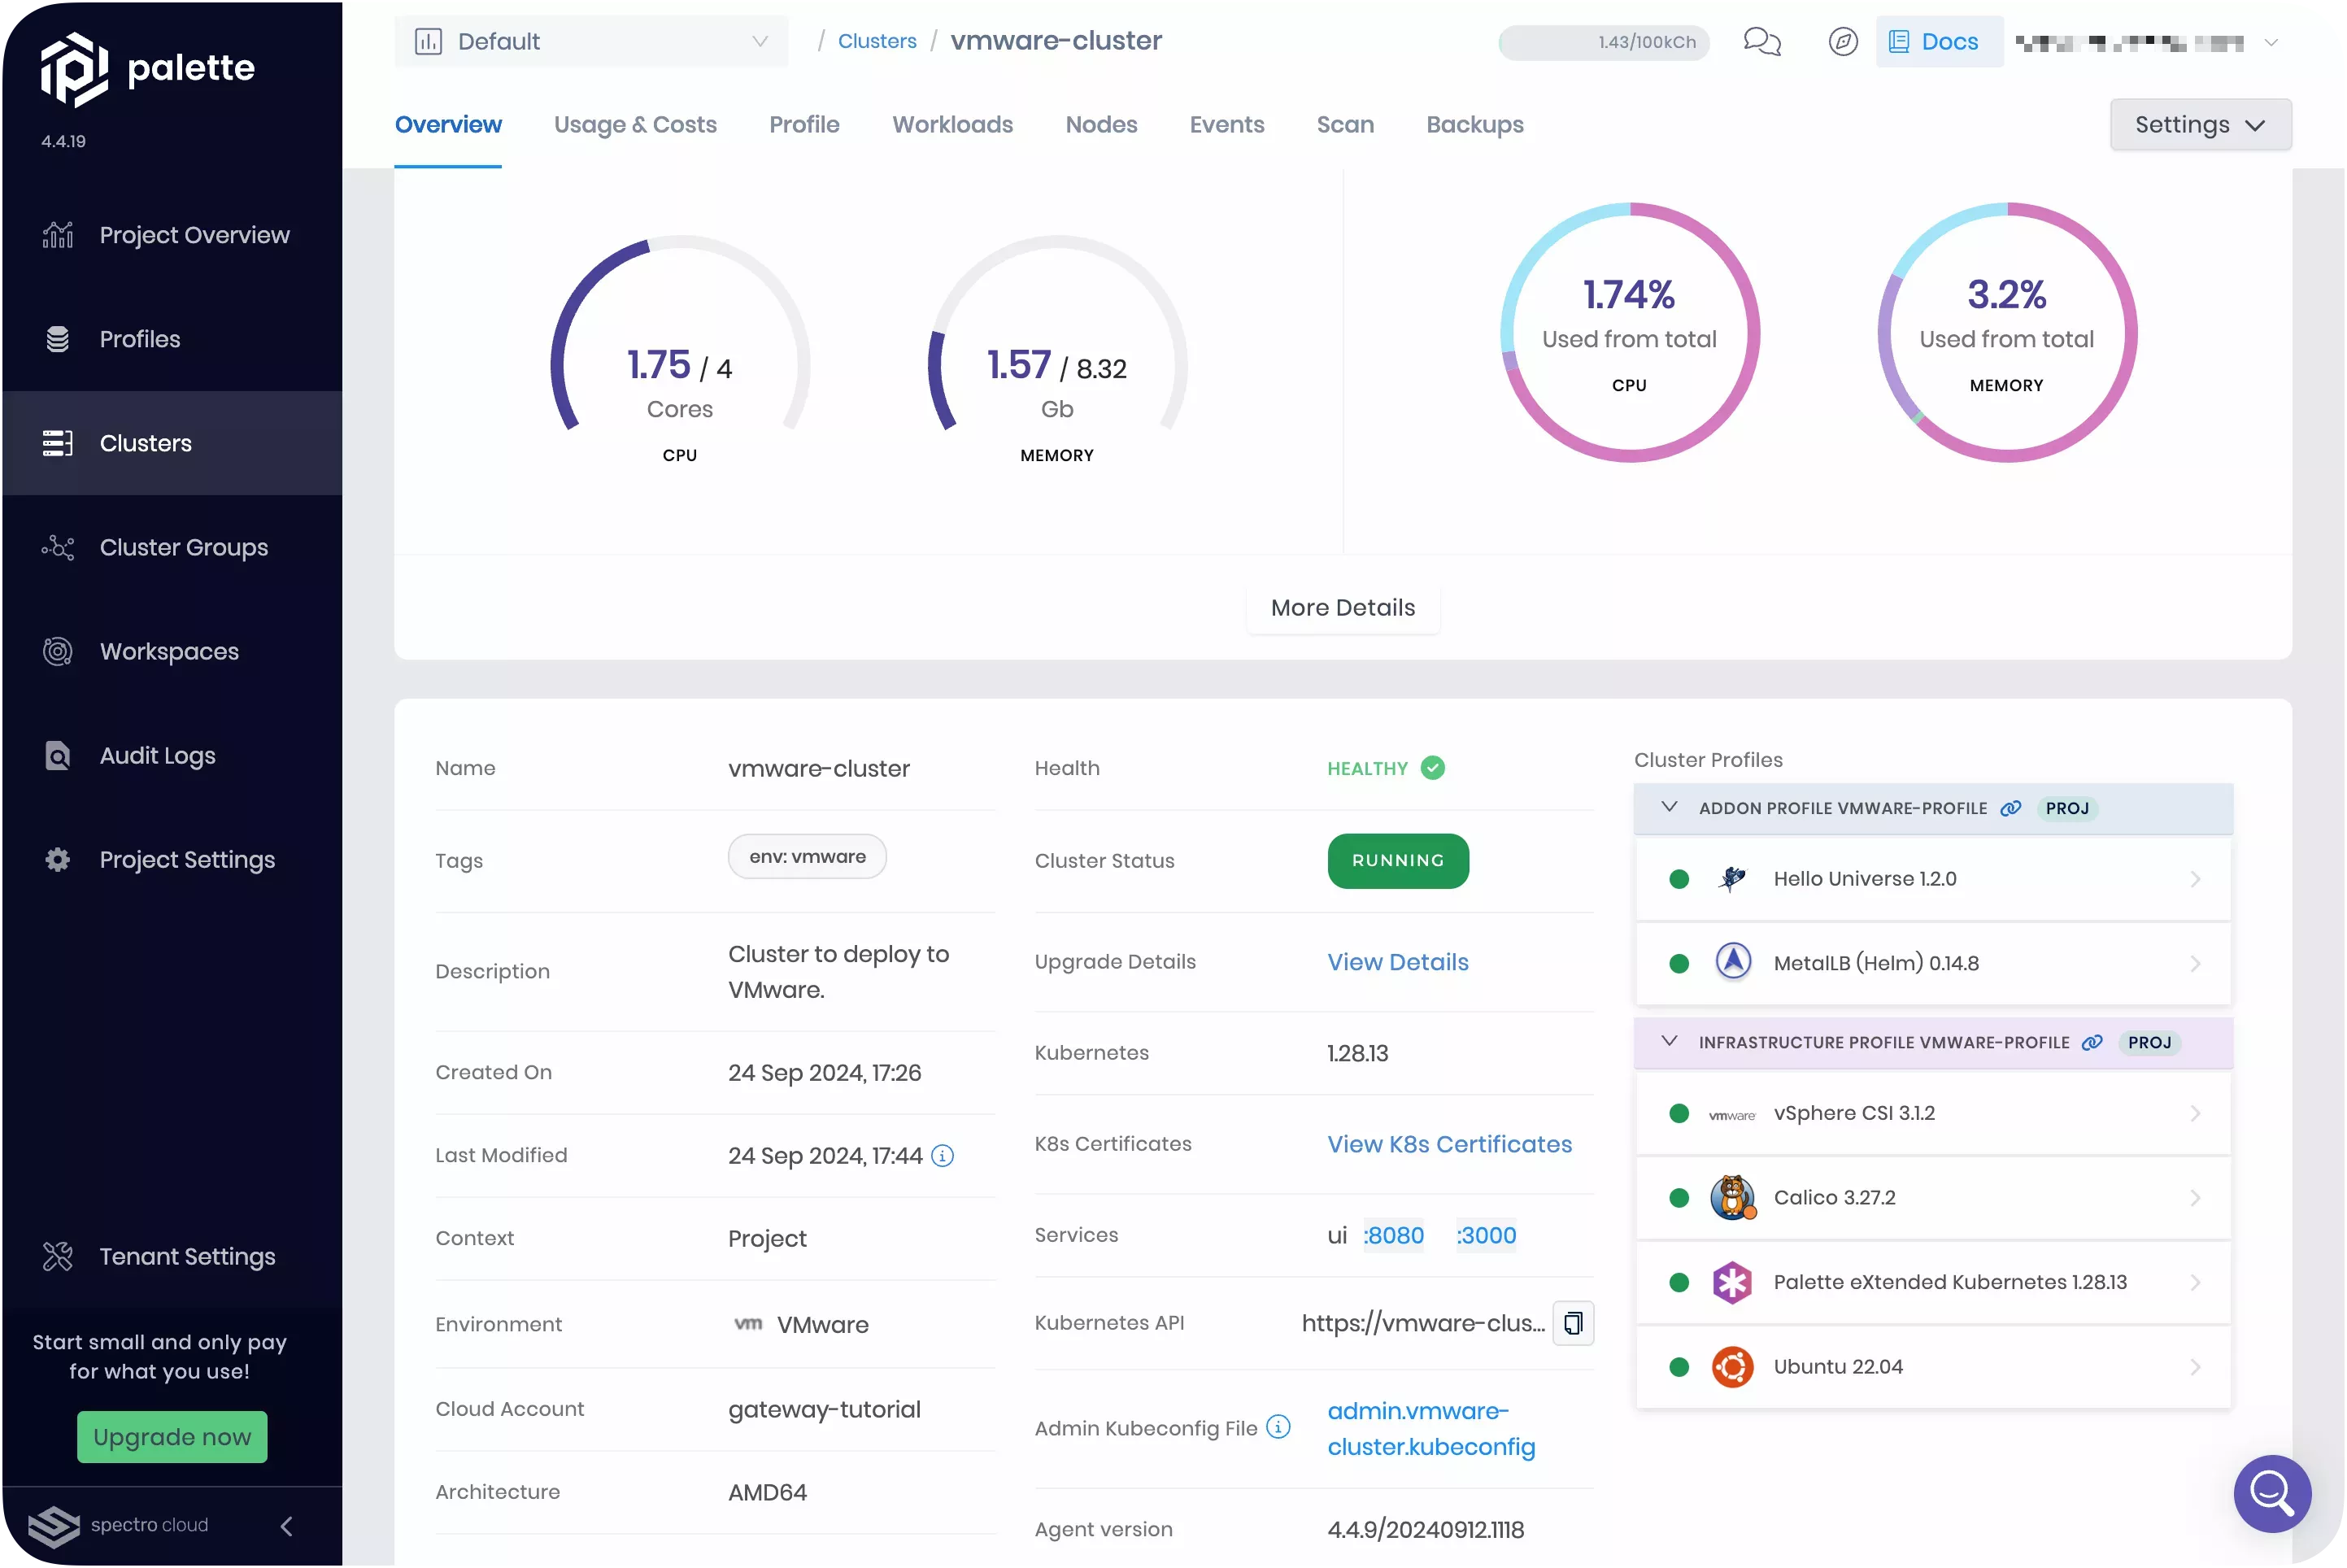Select the env: vmware tag chip

[807, 856]
